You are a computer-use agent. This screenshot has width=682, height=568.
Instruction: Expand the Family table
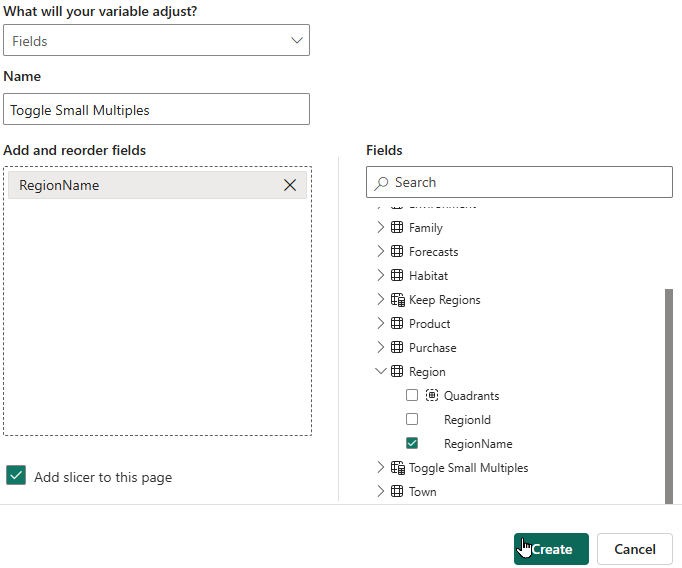coord(381,227)
